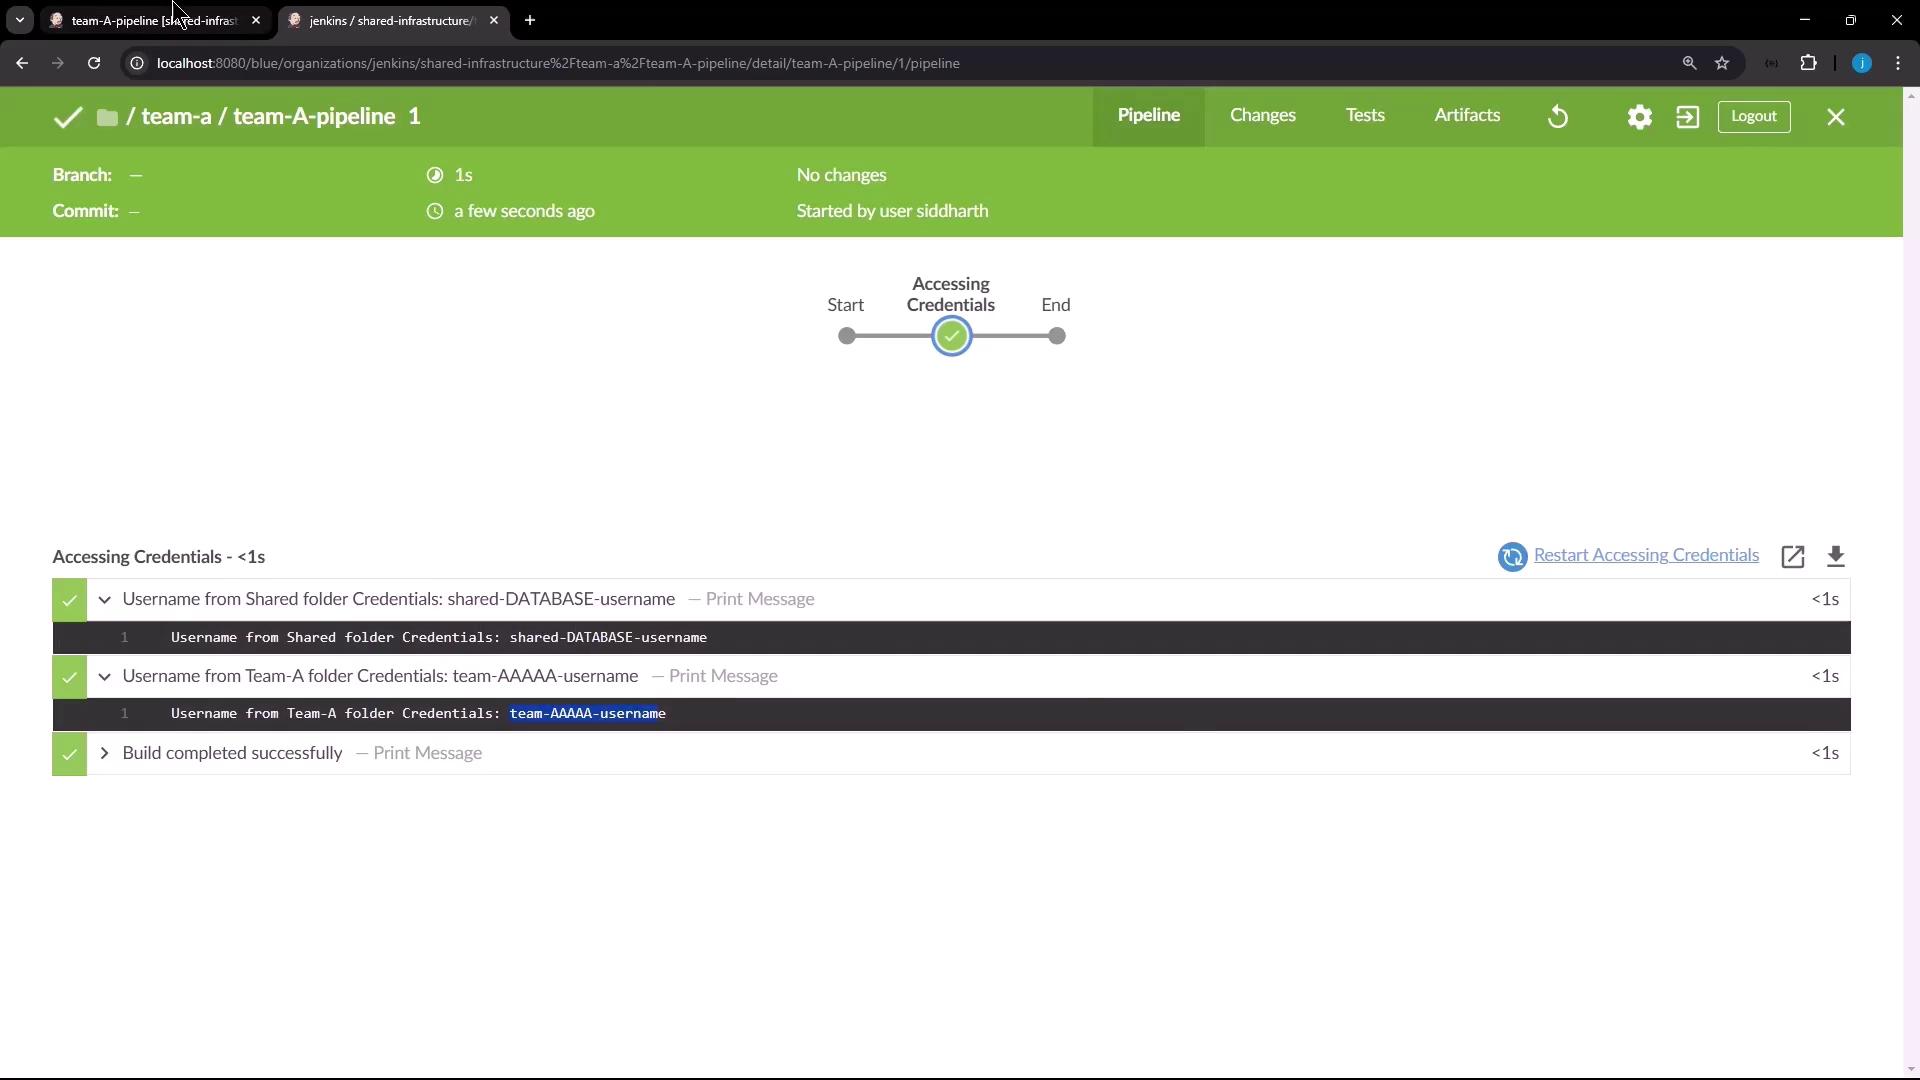Click the Start node in pipeline graph
Viewport: 1920px width, 1080px height.
(847, 336)
